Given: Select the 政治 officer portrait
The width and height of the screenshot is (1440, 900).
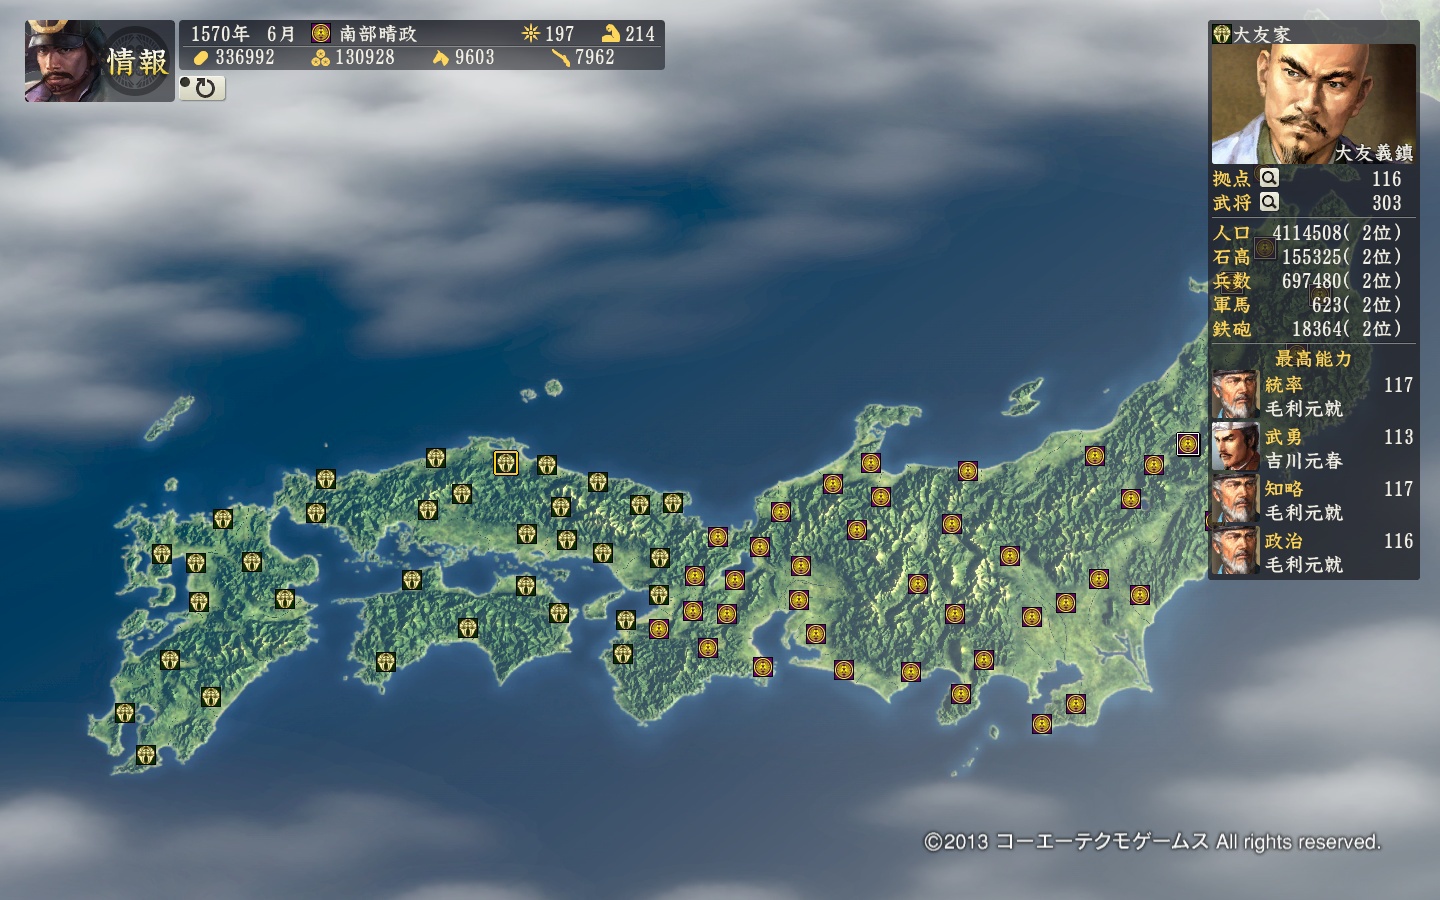Looking at the screenshot, I should (x=1236, y=551).
